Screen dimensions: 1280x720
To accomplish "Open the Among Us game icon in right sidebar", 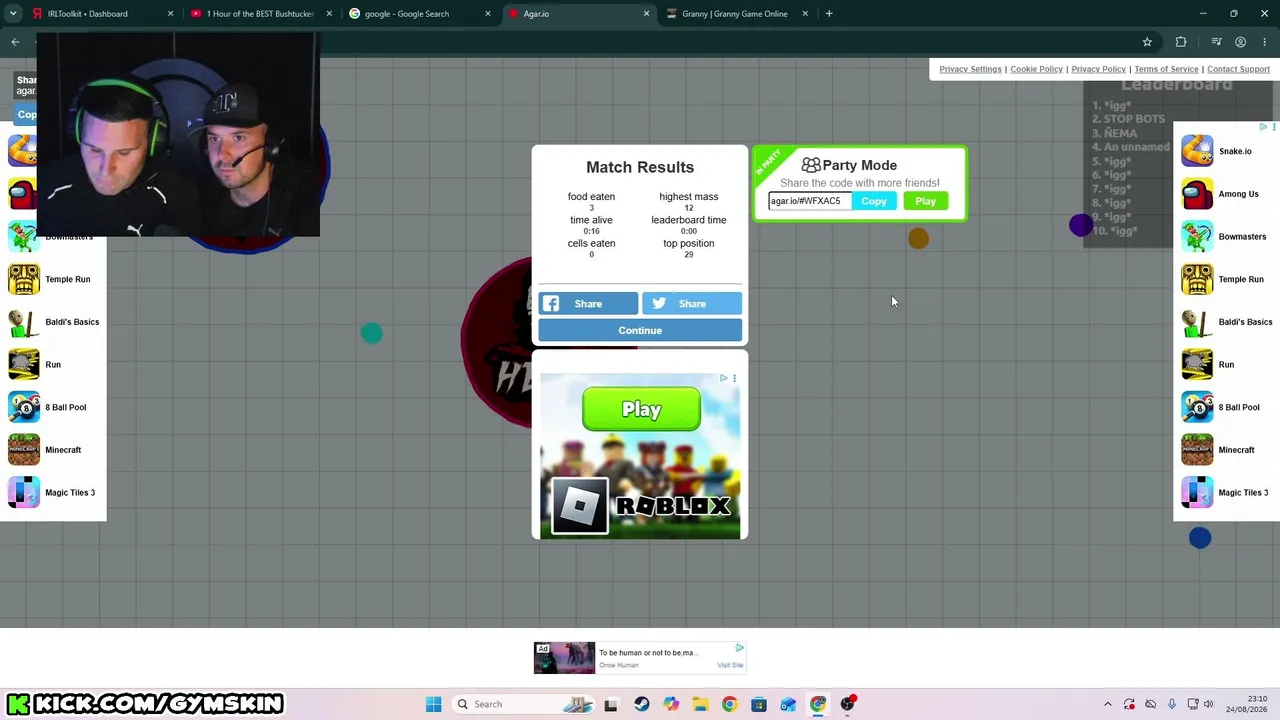I will point(1197,194).
